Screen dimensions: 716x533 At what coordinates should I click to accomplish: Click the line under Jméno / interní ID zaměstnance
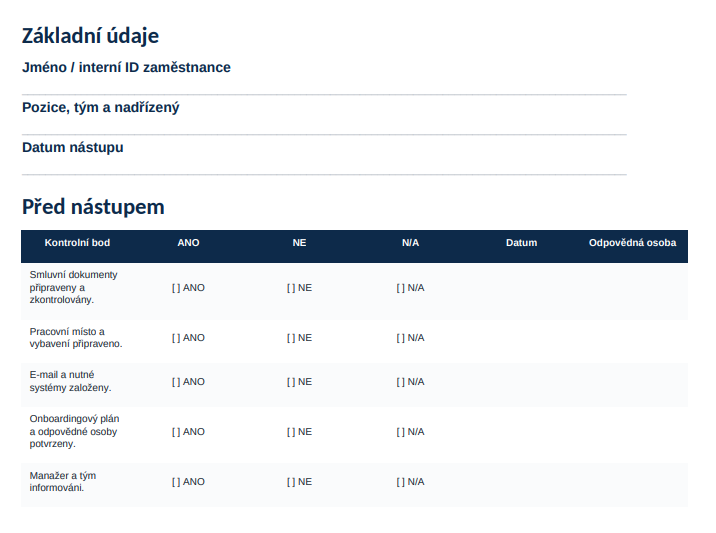coord(324,95)
